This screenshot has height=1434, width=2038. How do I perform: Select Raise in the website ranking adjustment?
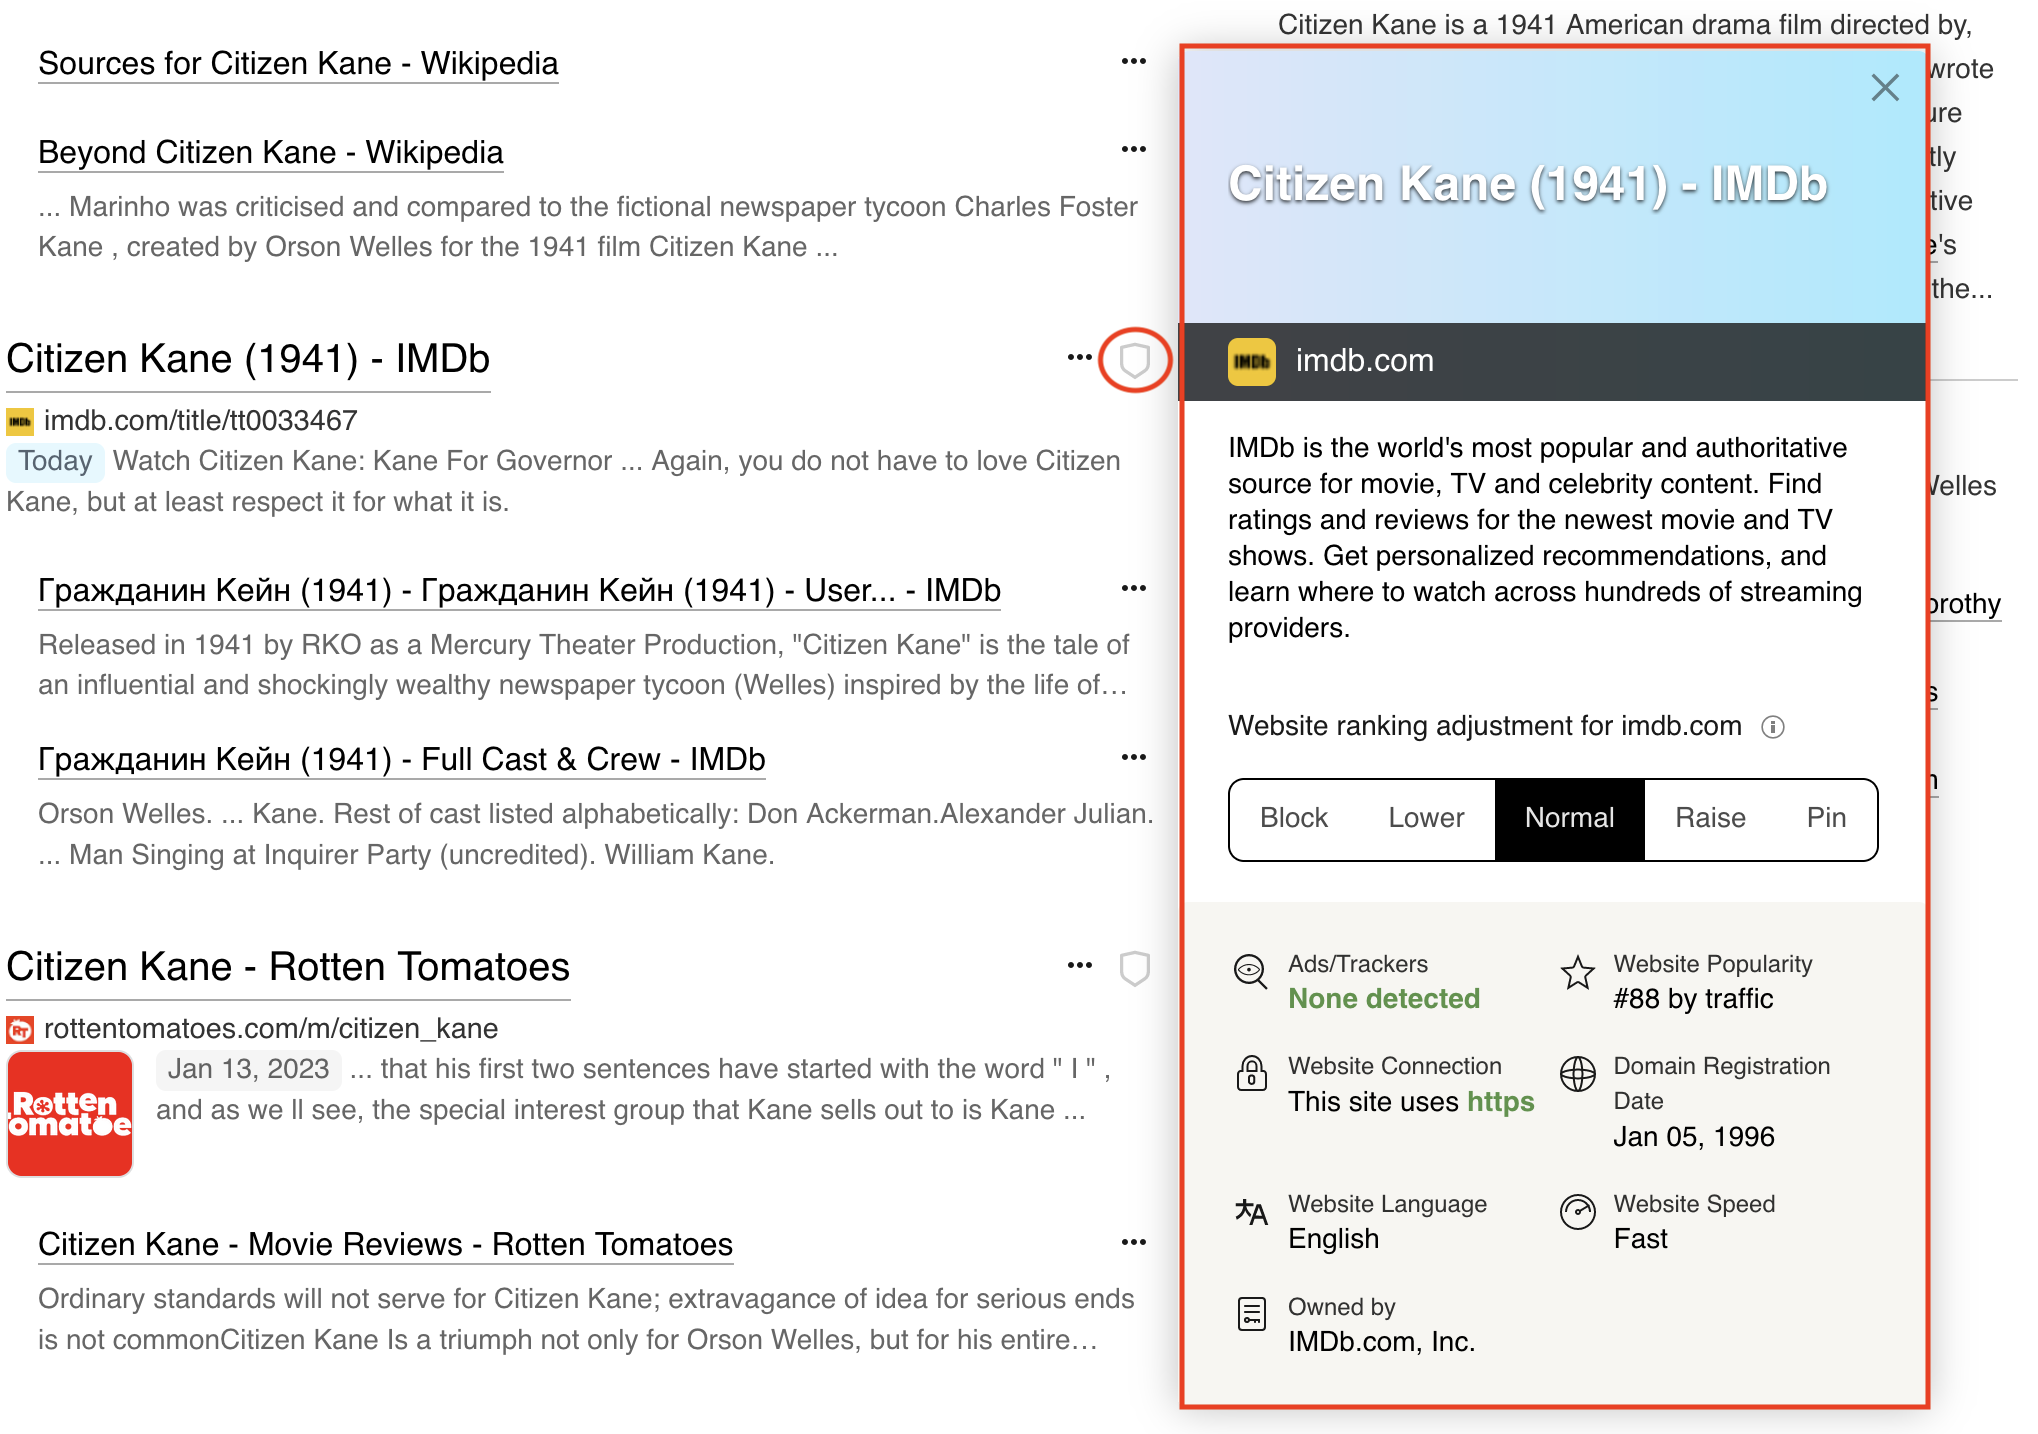(x=1710, y=819)
